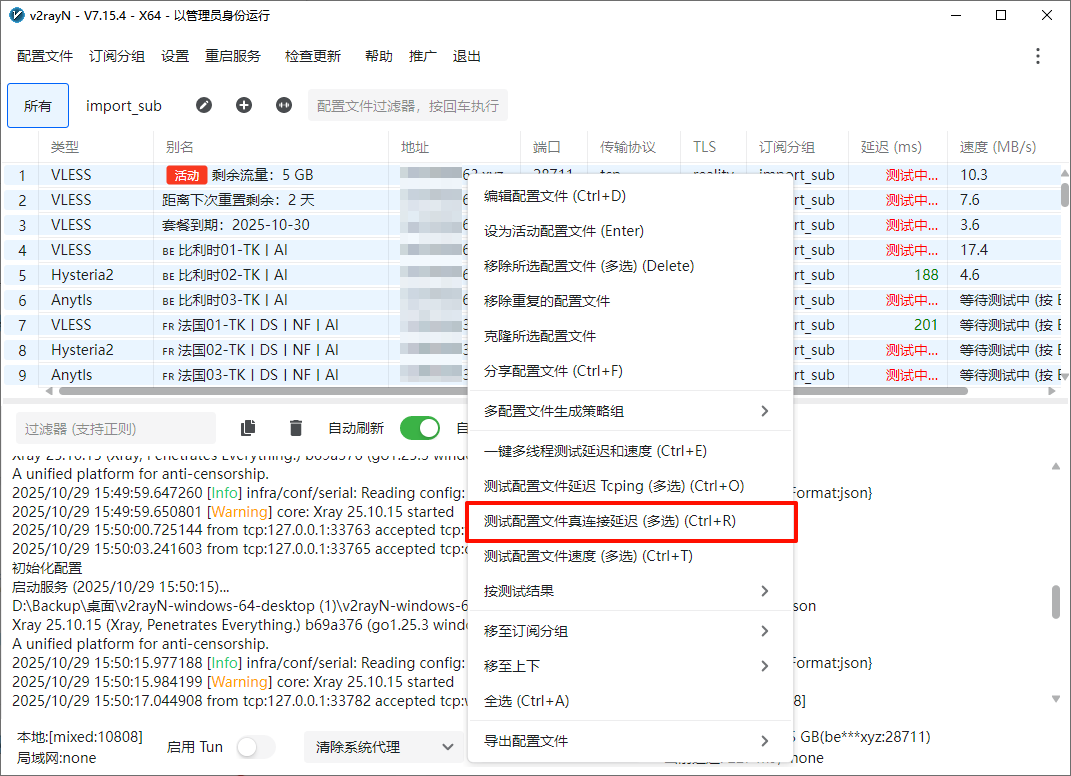Select 测试配置文件真连接延迟 in context menu
The width and height of the screenshot is (1071, 776).
(630, 521)
